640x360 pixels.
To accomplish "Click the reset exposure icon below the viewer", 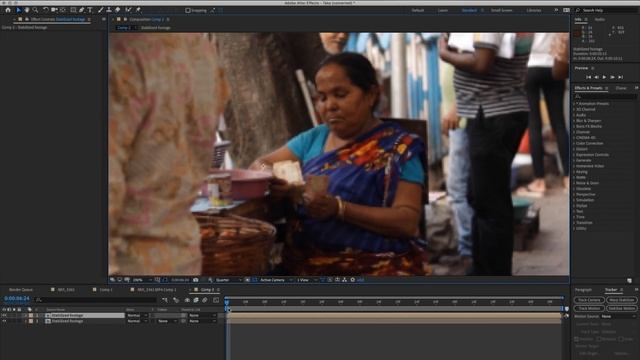I will click(x=353, y=280).
